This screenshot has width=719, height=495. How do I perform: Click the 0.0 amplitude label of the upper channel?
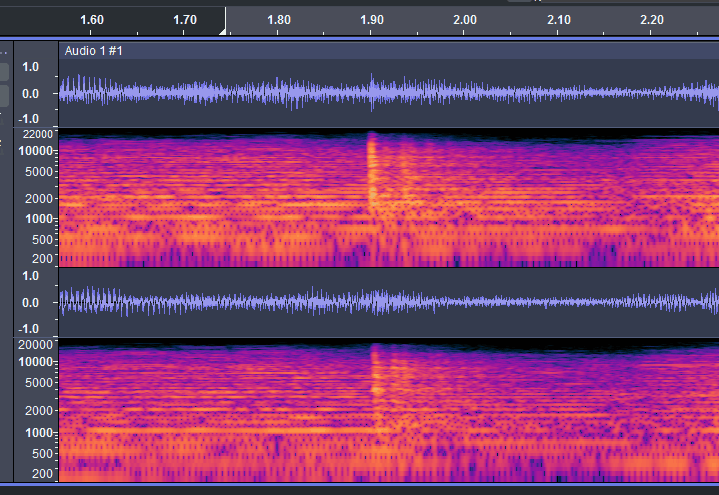pos(31,94)
